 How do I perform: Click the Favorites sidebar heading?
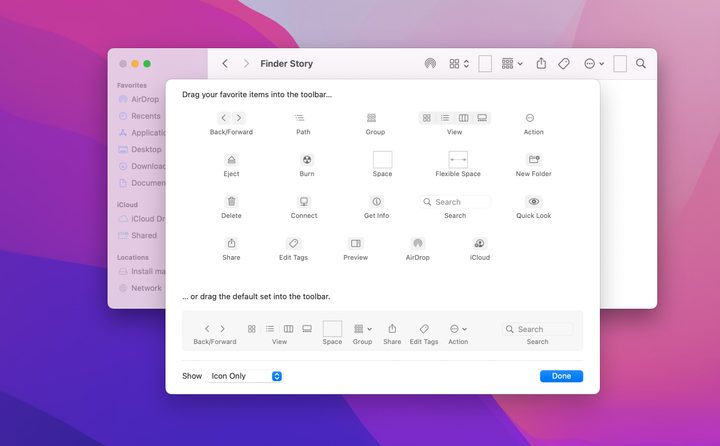coord(132,85)
